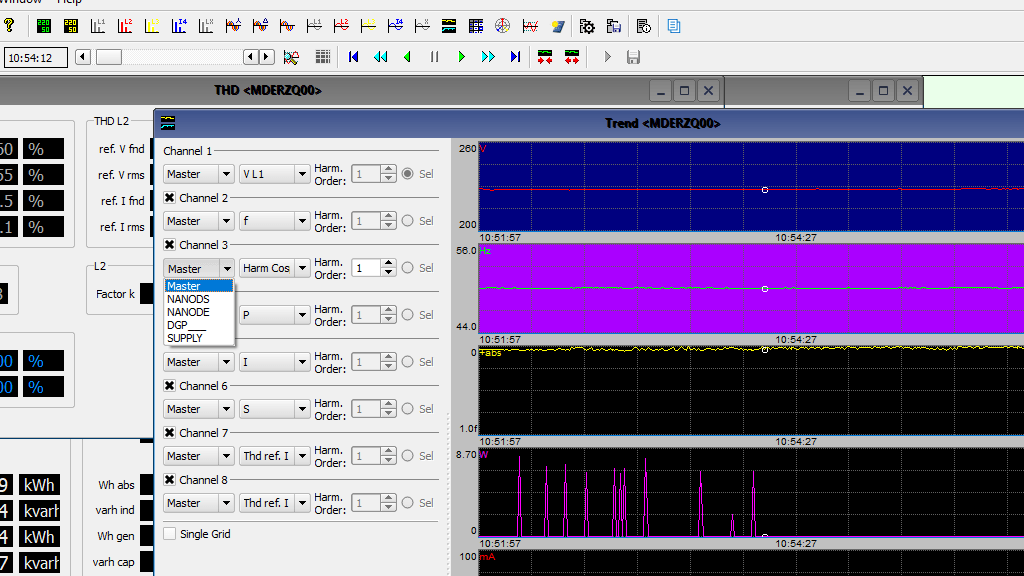Increase Channel 3 harmonic order with up arrow
This screenshot has height=576, width=1024.
pos(389,263)
